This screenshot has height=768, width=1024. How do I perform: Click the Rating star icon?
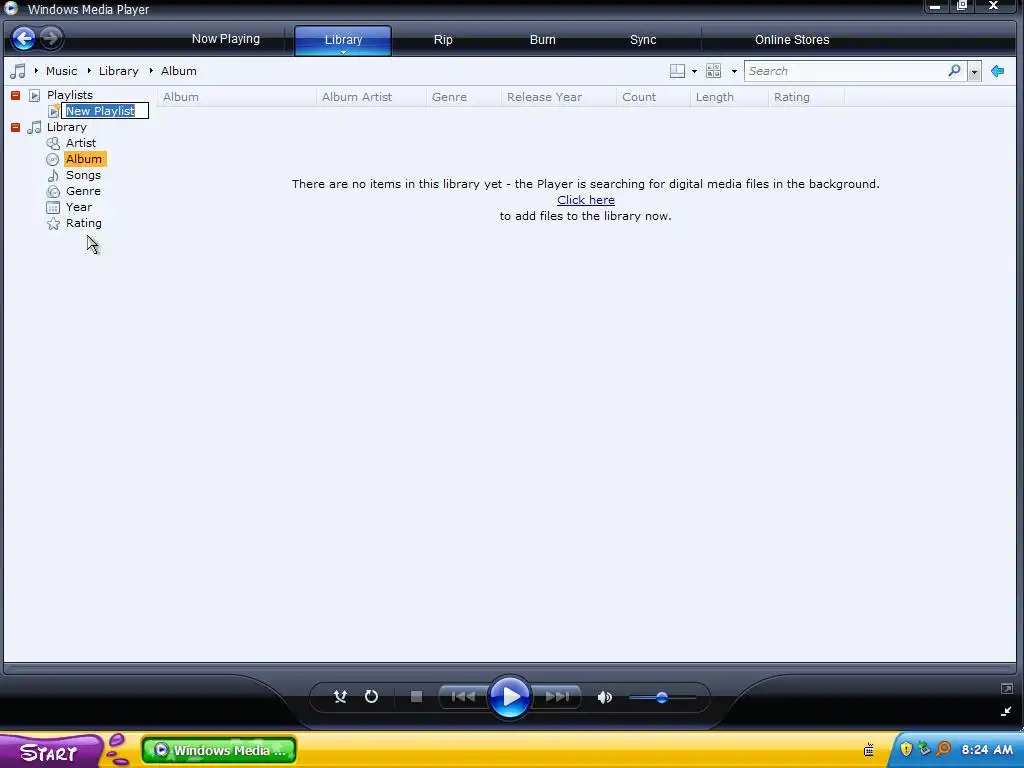point(53,223)
